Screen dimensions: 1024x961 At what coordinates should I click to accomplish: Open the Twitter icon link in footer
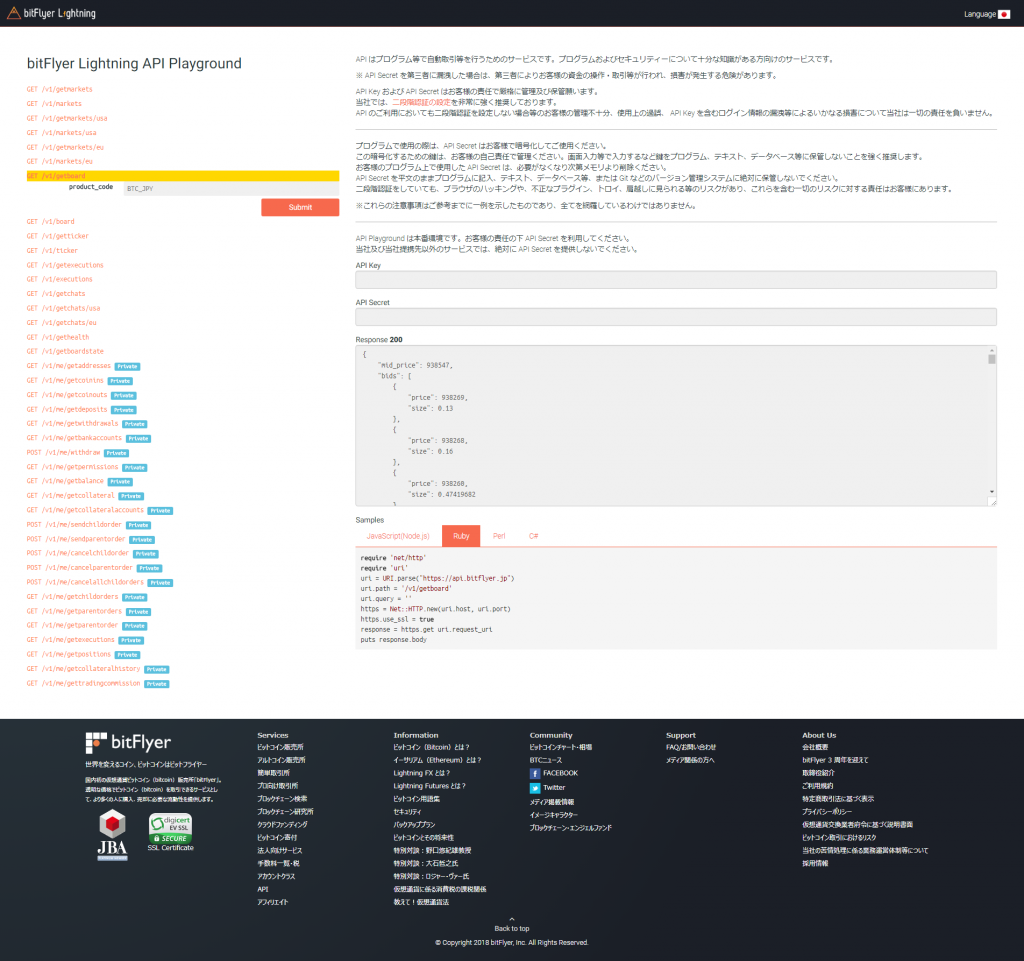[535, 788]
